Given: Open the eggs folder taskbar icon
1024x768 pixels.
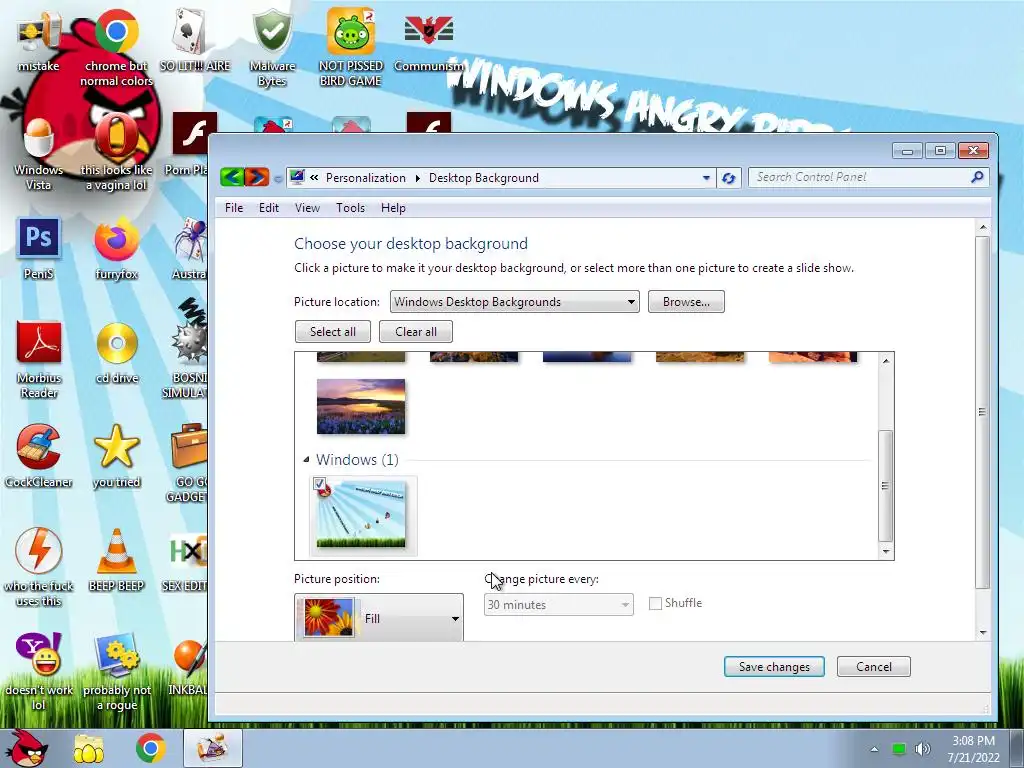Looking at the screenshot, I should click(89, 748).
